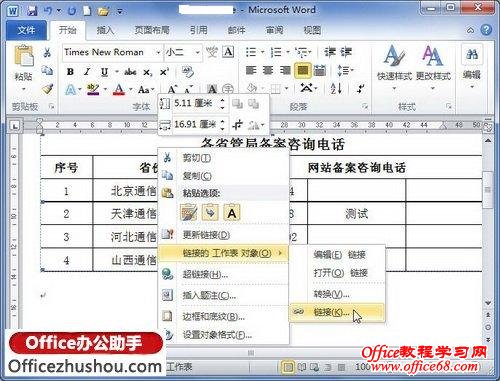Click the minimize ribbon caret icon
This screenshot has width=500, height=381.
coord(470,31)
